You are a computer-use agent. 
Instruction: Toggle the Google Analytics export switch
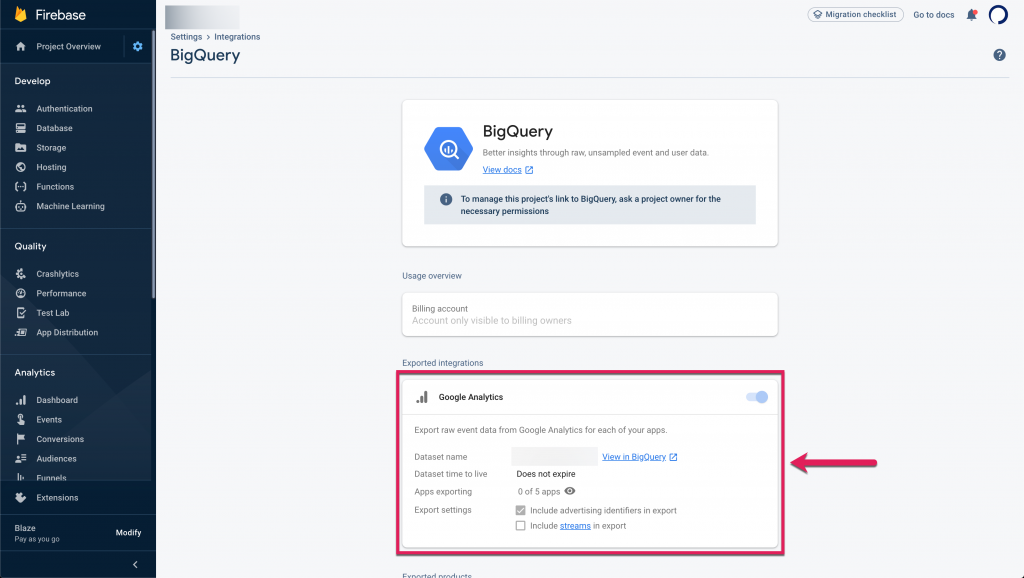[x=757, y=397]
